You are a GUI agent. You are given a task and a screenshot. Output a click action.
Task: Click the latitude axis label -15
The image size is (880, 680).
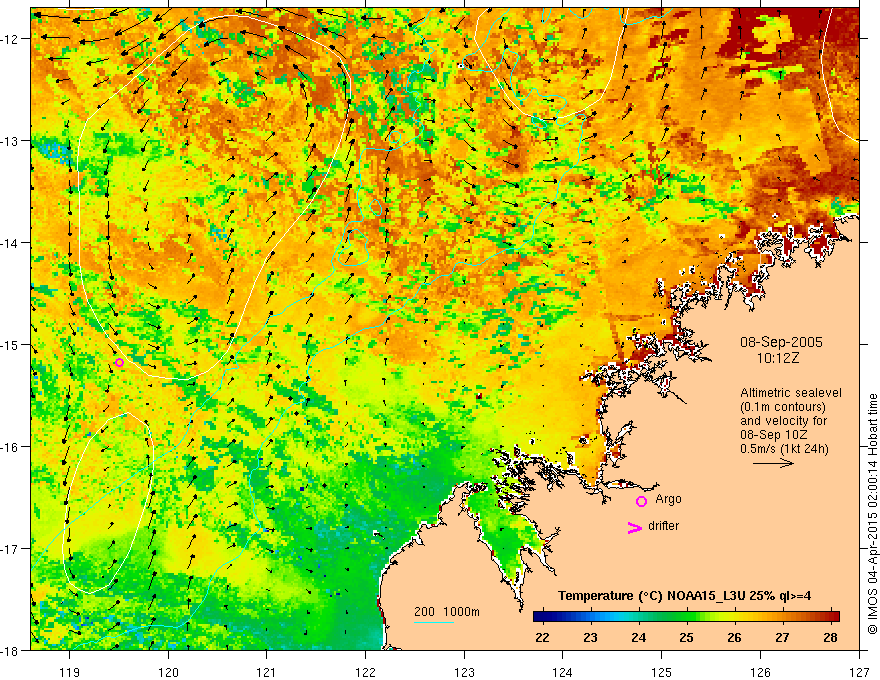[10, 344]
